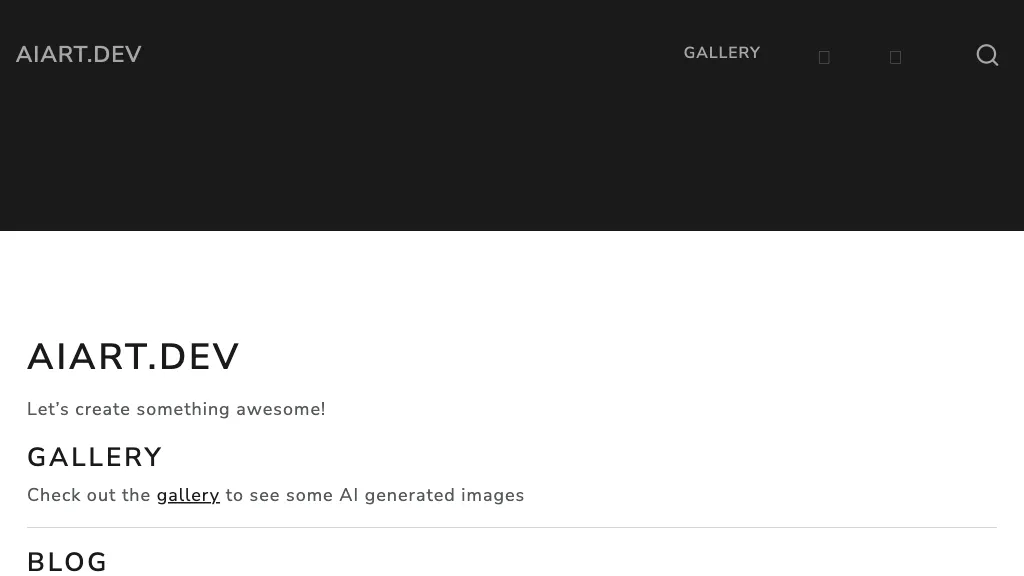The image size is (1024, 576).
Task: Click the horizontal divider above BLOG
Action: tap(512, 527)
